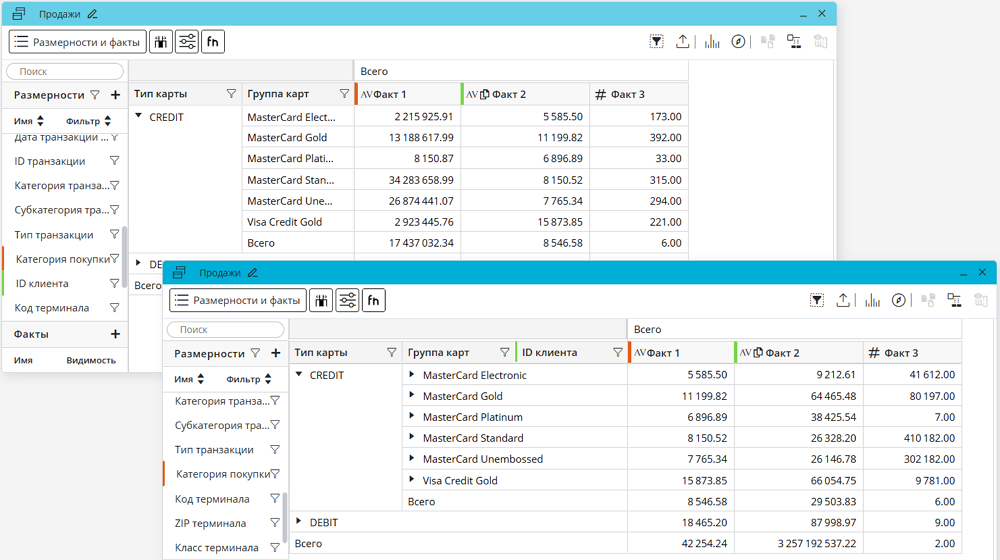Click the compass icon in back window toolbar
This screenshot has height=560, width=1000.
738,42
